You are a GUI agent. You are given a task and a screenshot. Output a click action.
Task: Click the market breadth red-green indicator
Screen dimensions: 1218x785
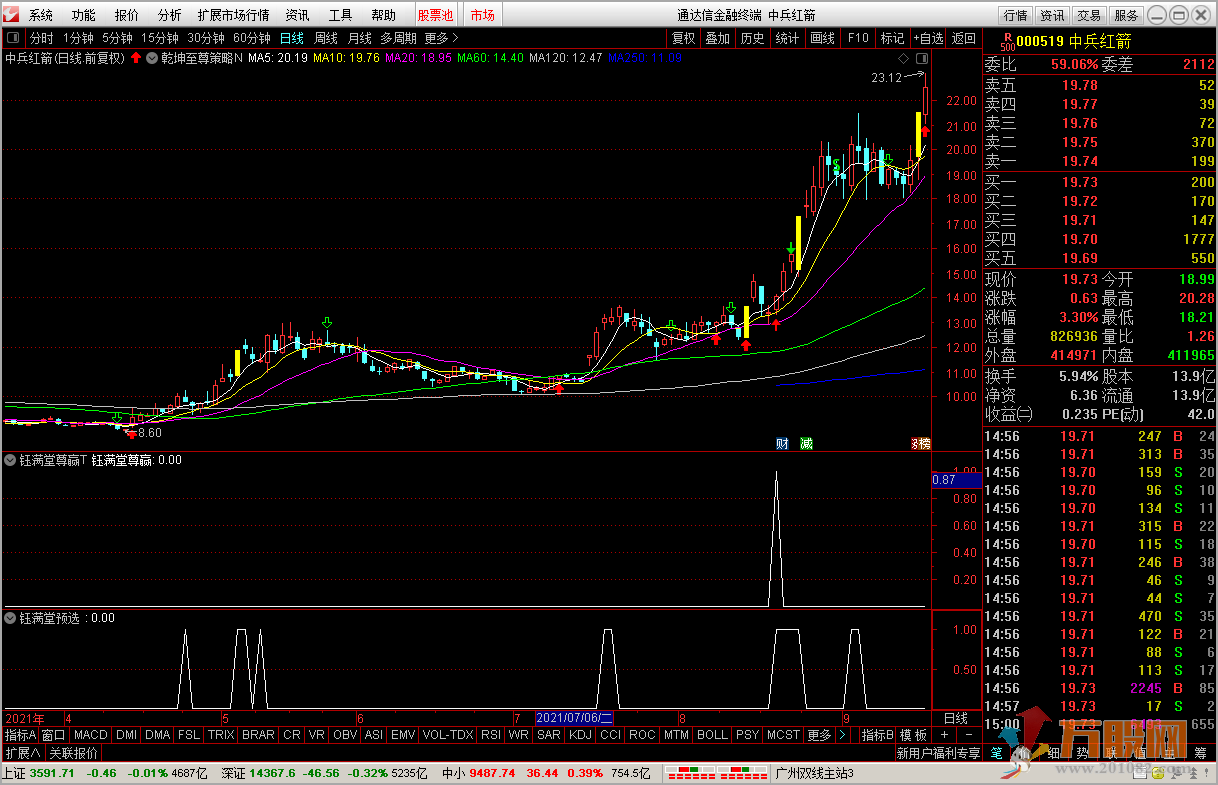(x=715, y=773)
